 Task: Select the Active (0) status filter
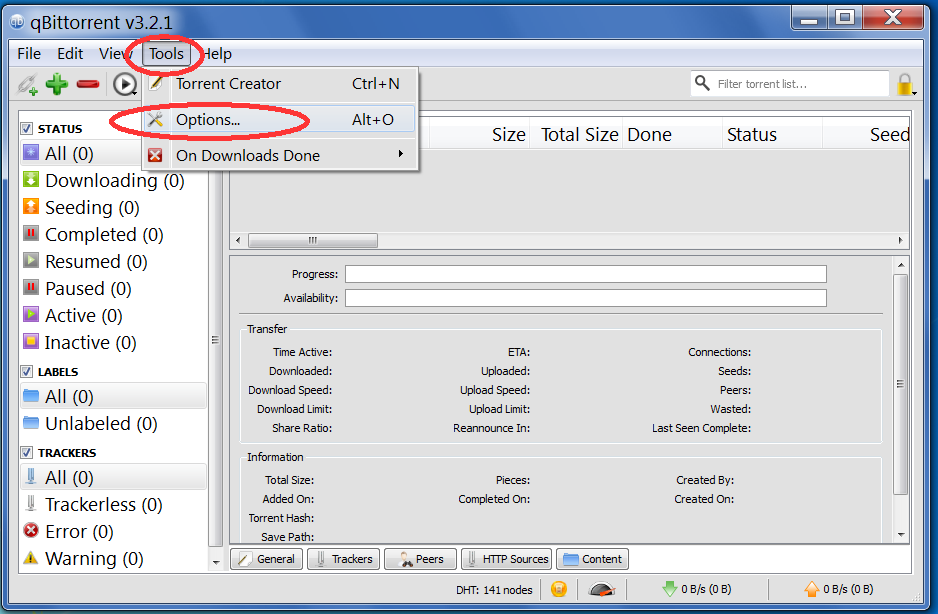(114, 315)
